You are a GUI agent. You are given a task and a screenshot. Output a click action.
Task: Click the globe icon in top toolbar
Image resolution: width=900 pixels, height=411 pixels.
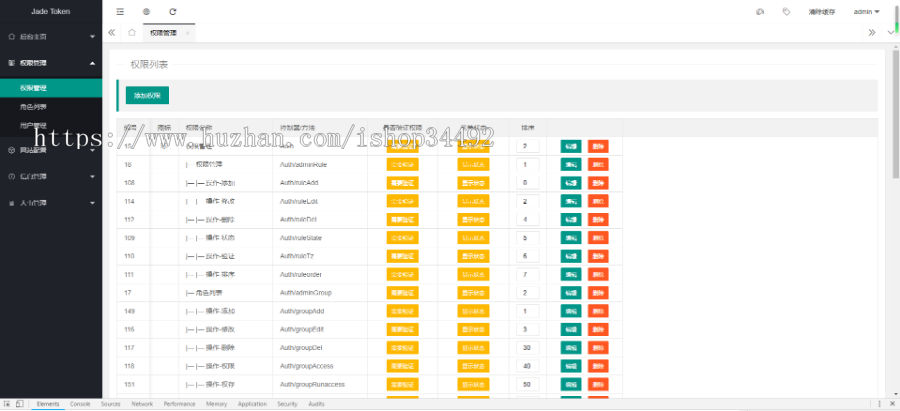coord(146,12)
